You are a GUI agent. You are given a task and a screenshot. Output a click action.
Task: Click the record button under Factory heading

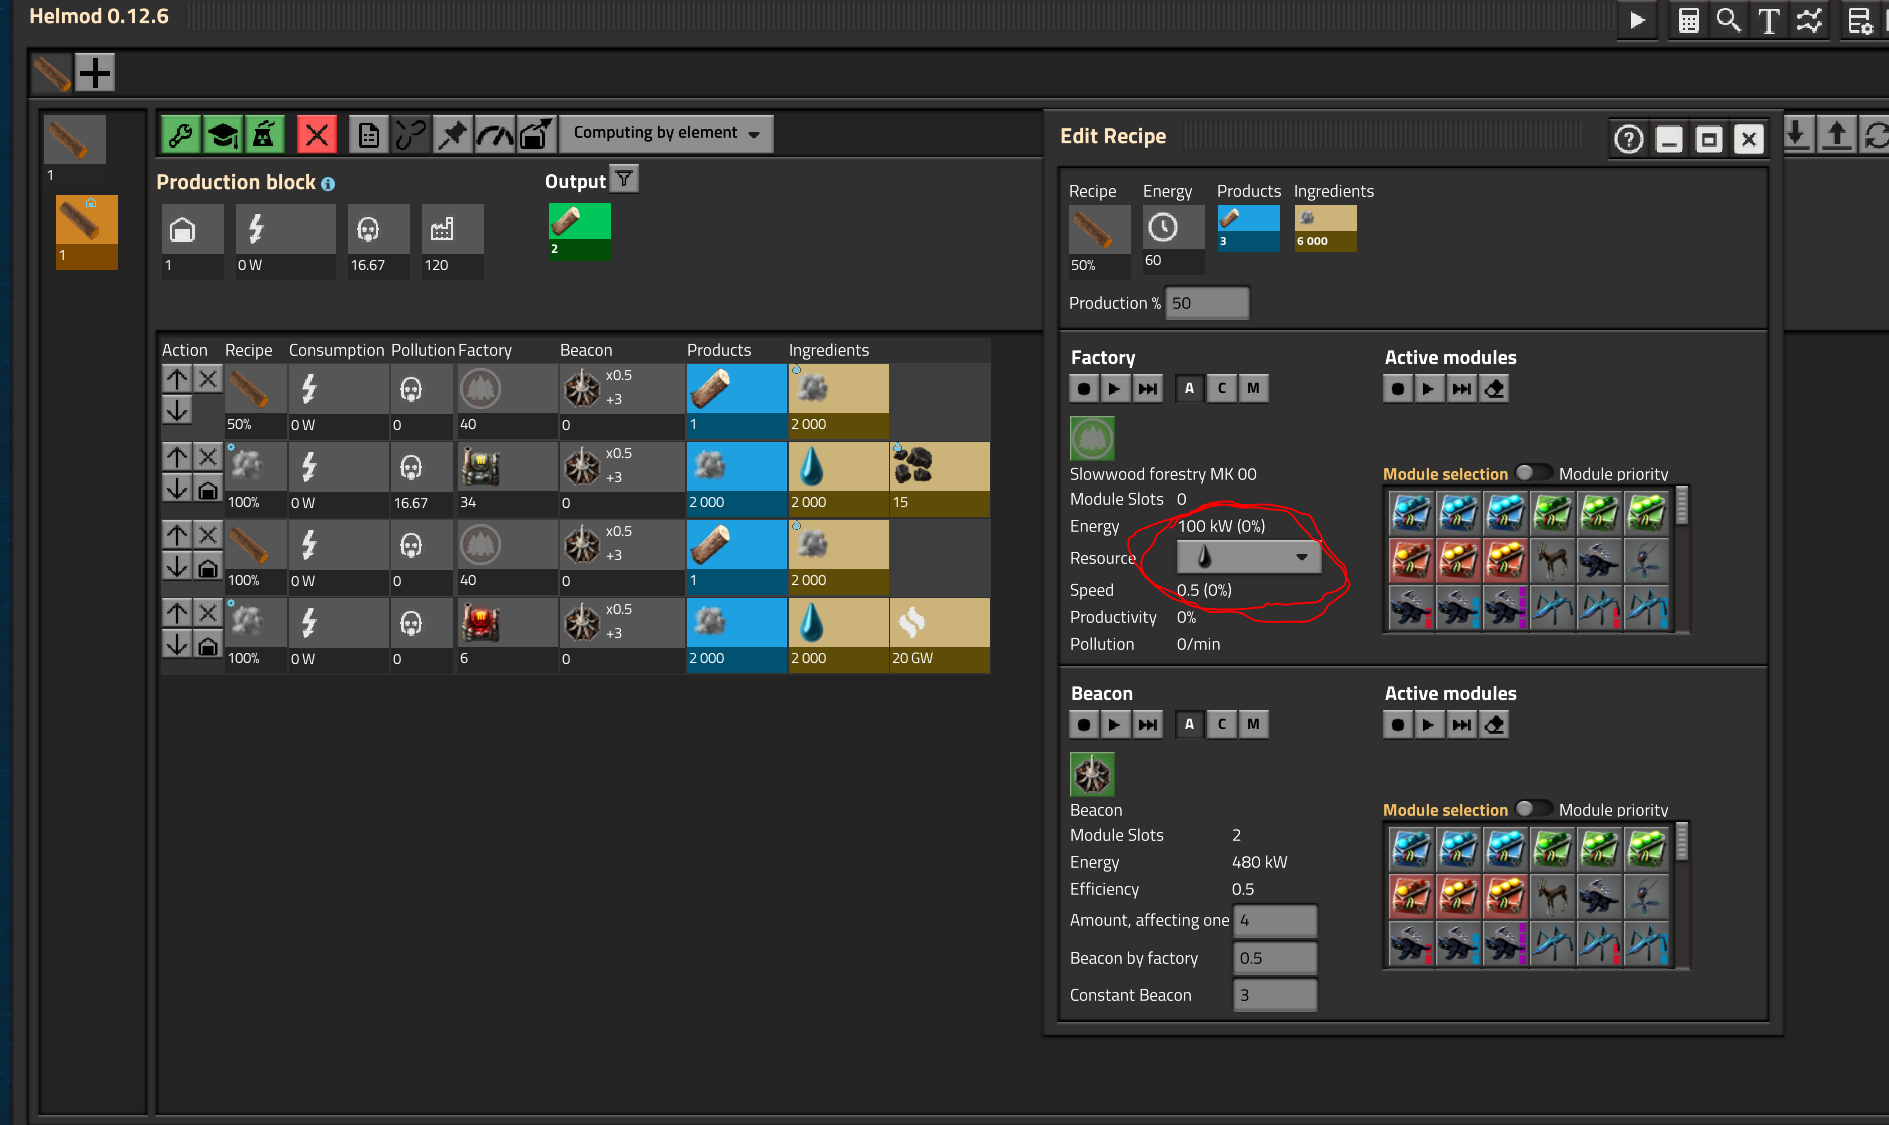[x=1084, y=388]
